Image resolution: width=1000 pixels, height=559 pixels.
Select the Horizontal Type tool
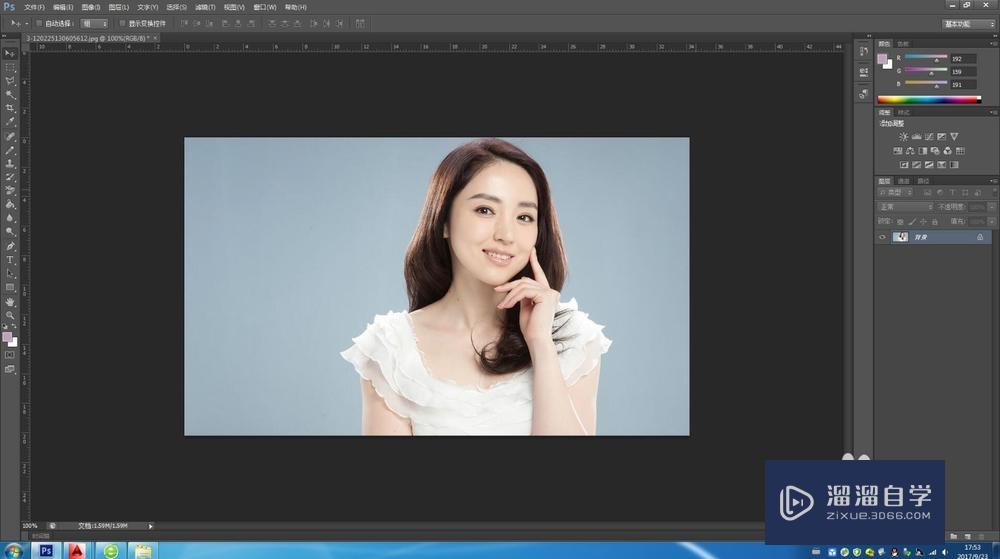click(10, 259)
